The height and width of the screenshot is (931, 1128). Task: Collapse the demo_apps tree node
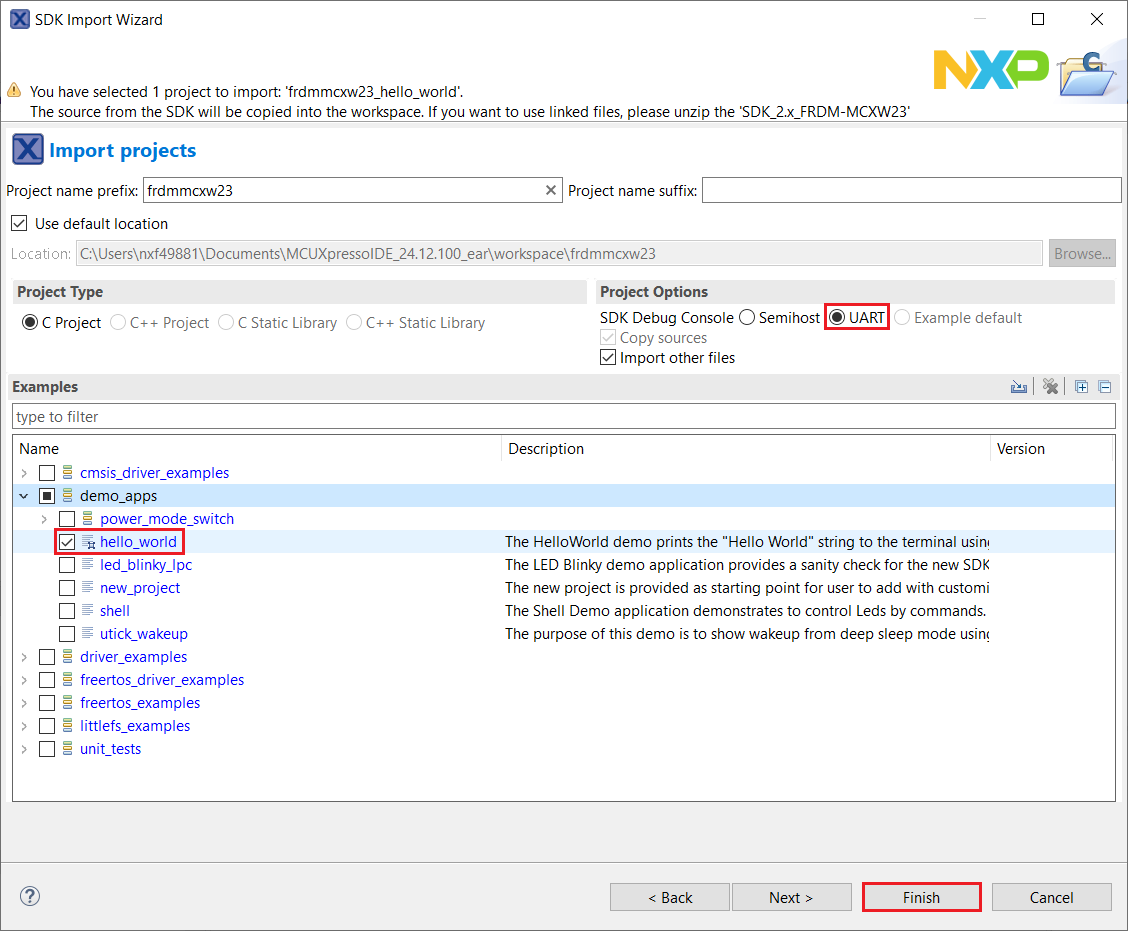24,496
